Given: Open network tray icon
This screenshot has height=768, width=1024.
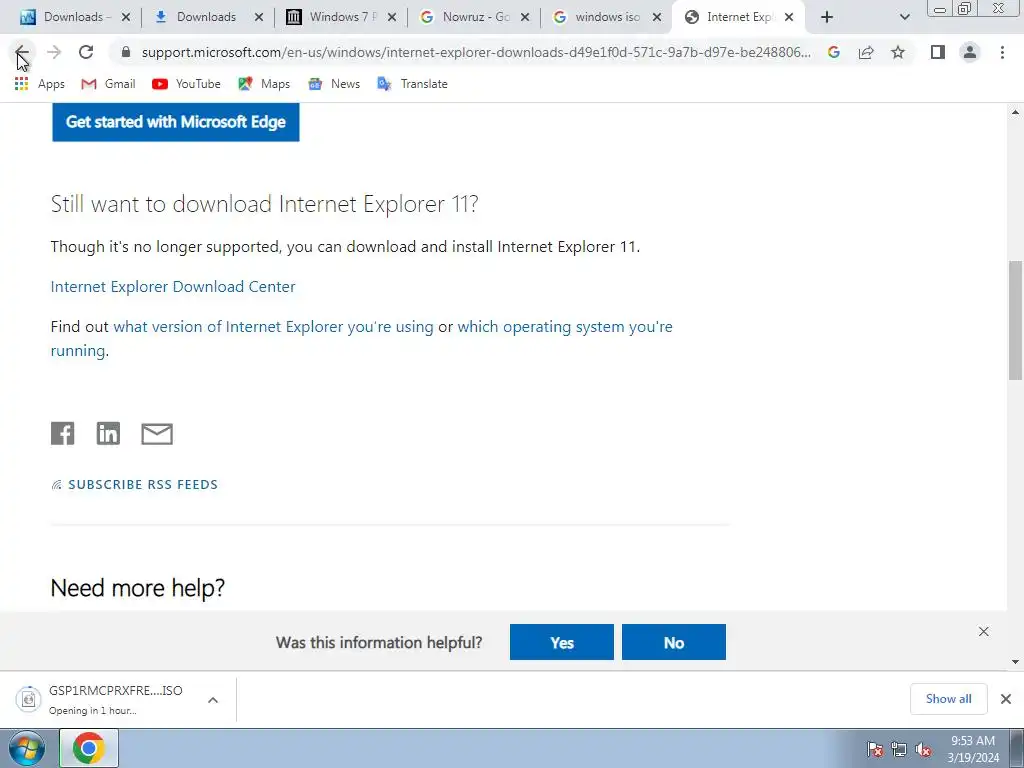Looking at the screenshot, I should point(899,750).
